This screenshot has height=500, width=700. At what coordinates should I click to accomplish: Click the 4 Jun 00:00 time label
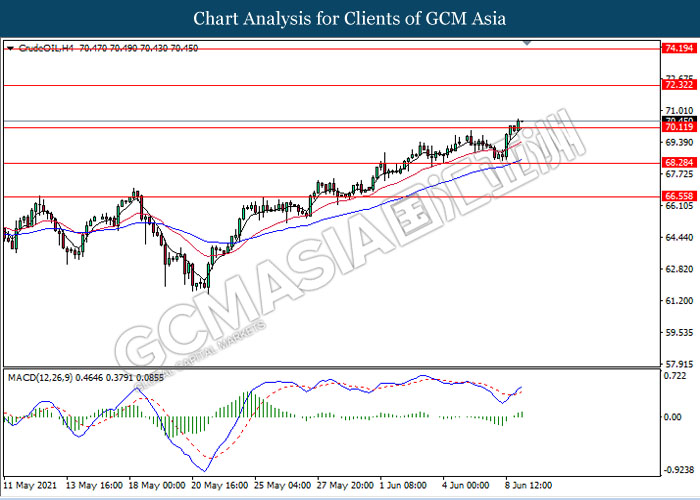pyautogui.click(x=466, y=485)
